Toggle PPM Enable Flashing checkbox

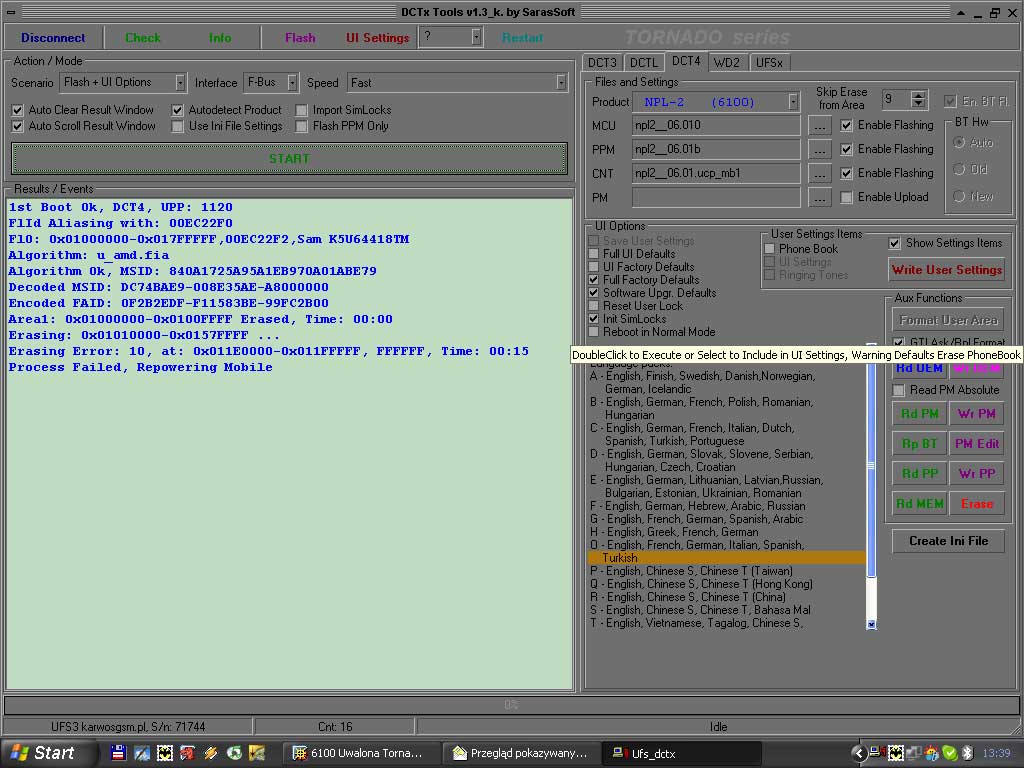pyautogui.click(x=846, y=149)
